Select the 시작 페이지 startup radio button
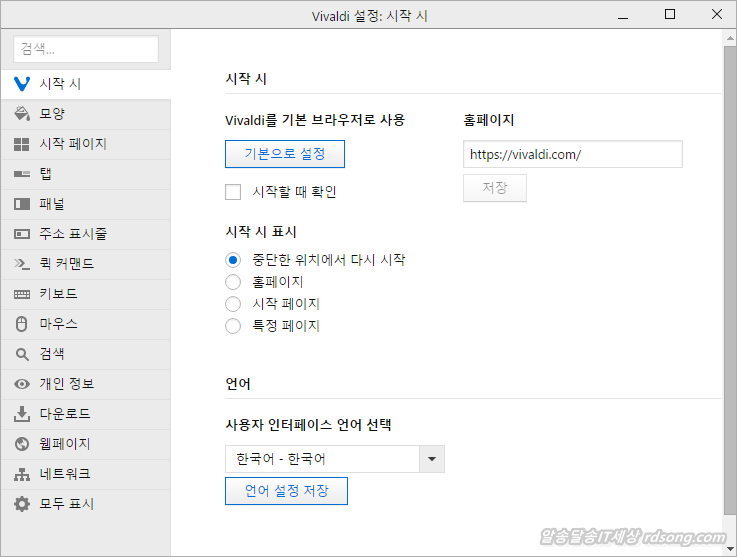737x557 pixels. [x=233, y=304]
